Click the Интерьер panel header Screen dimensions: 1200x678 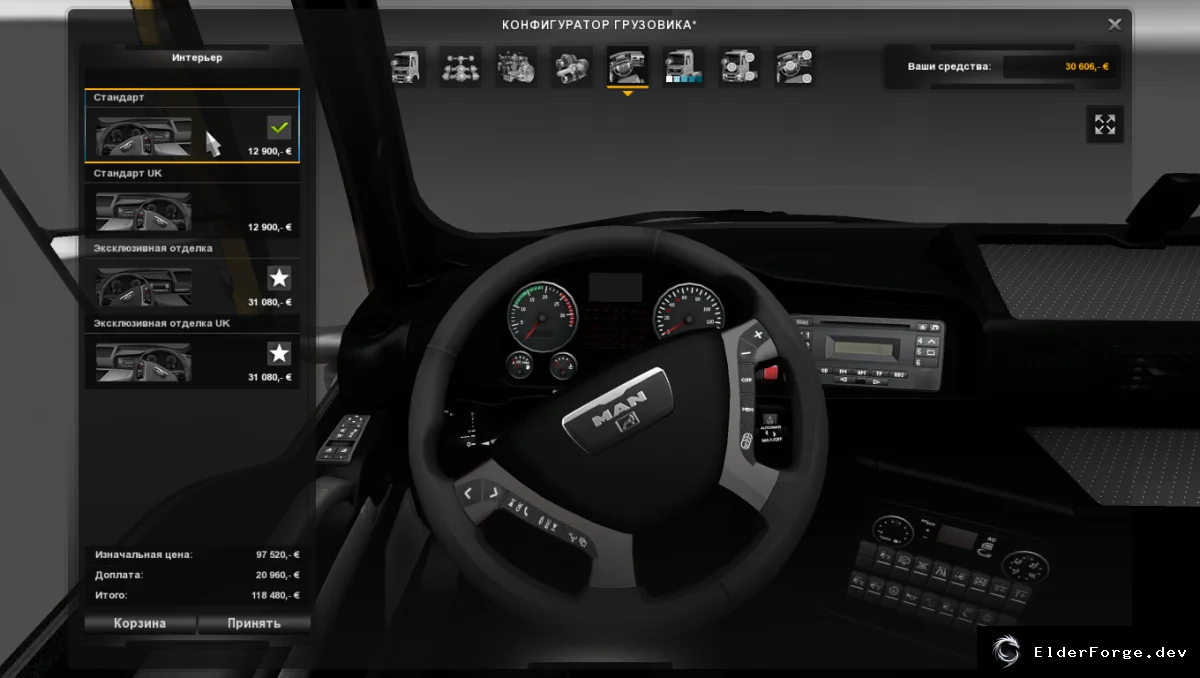[197, 58]
